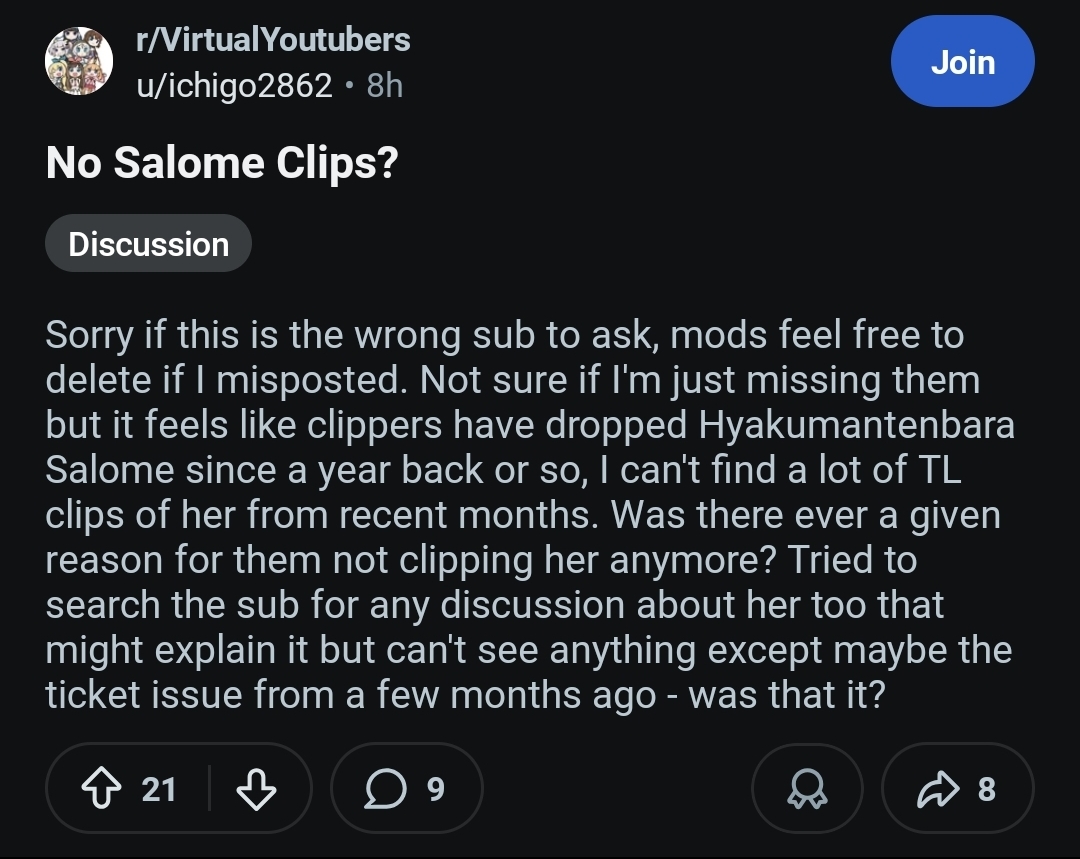Image resolution: width=1080 pixels, height=859 pixels.
Task: Tap the share arrow icon
Action: (x=935, y=789)
